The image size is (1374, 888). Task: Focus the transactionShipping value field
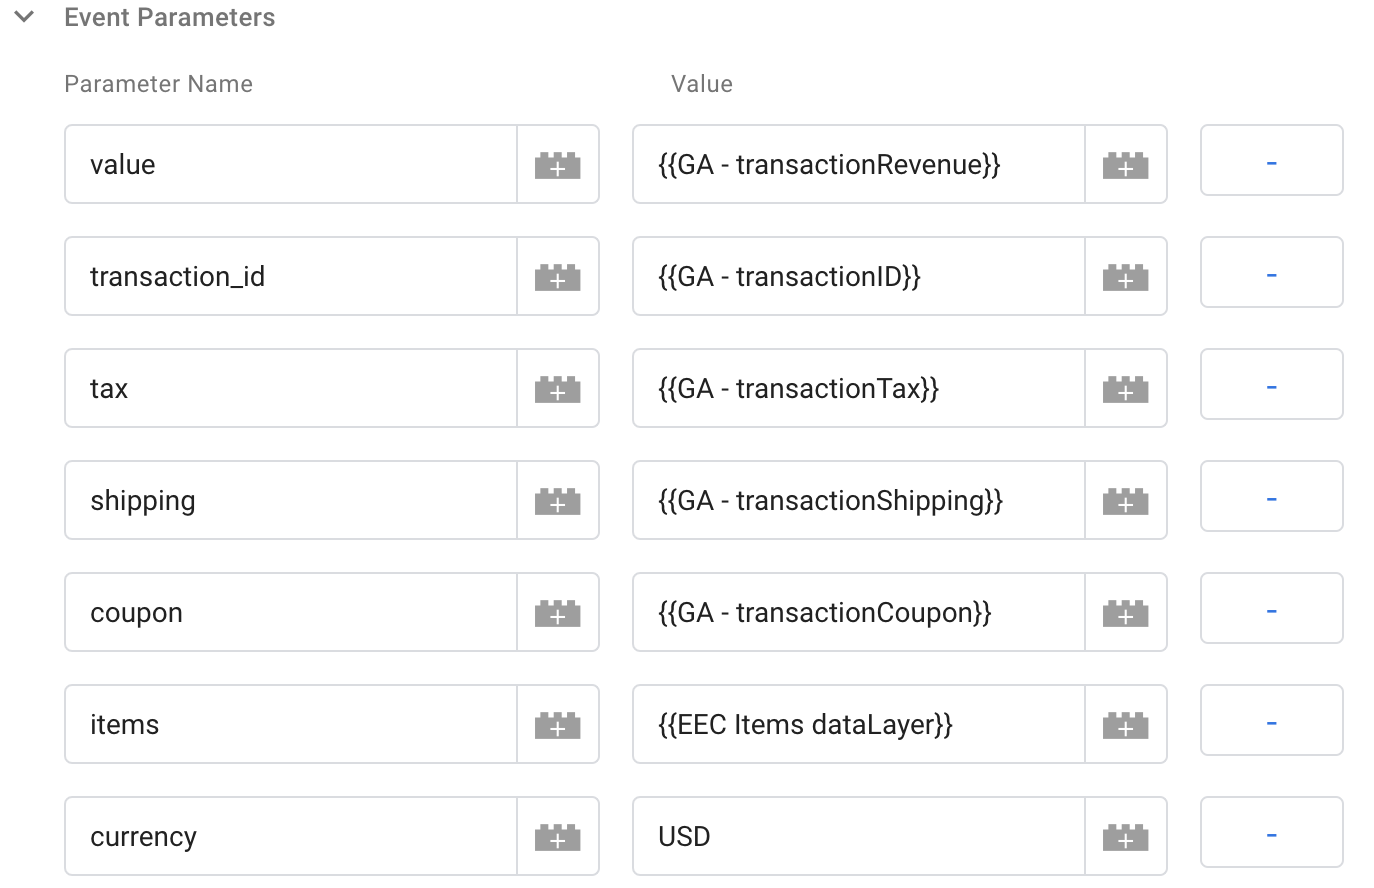(x=859, y=500)
